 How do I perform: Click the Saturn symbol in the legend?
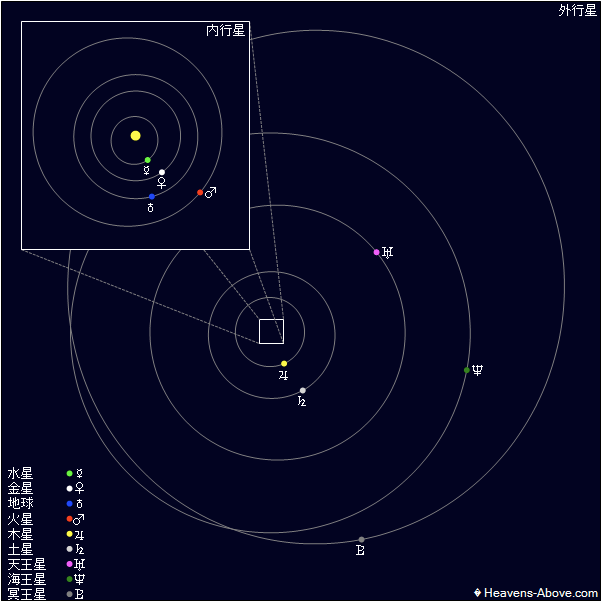[x=80, y=549]
